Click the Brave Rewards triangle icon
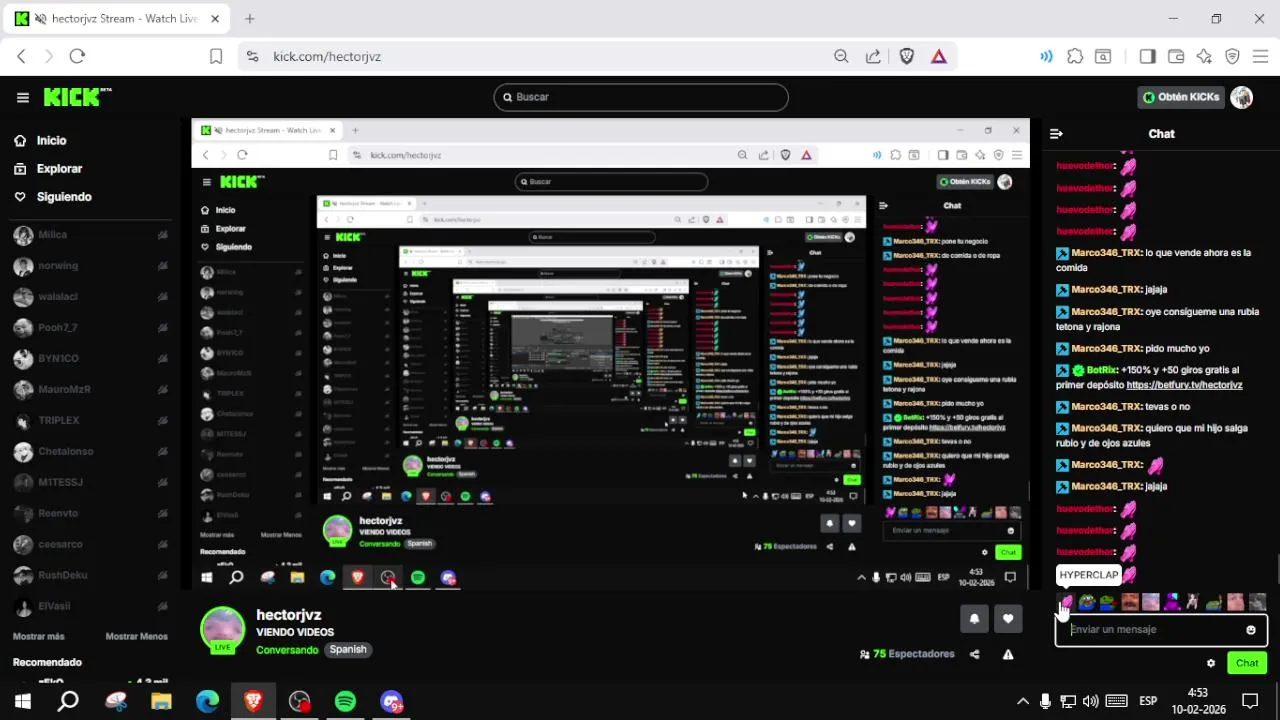The image size is (1280, 720). [x=939, y=57]
